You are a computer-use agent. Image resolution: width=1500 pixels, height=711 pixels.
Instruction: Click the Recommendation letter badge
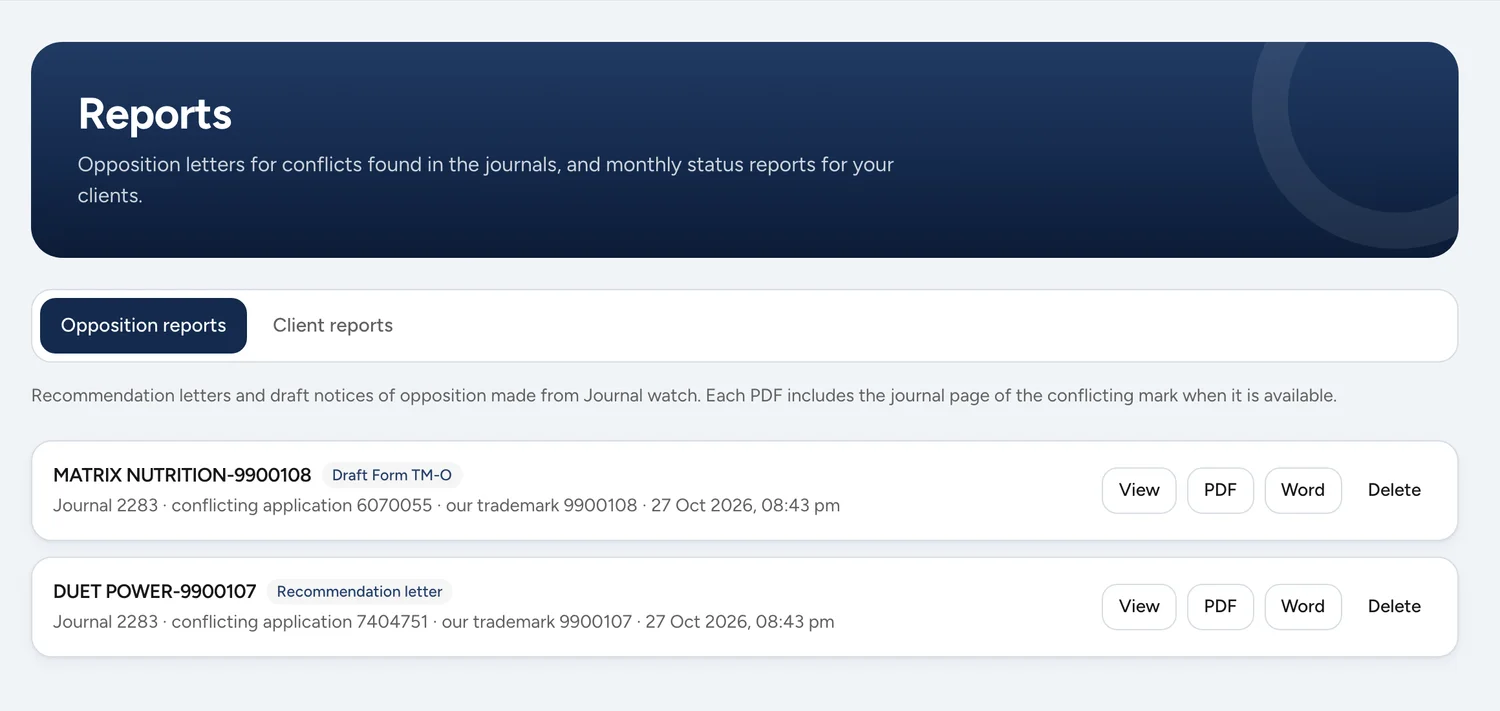pyautogui.click(x=359, y=591)
